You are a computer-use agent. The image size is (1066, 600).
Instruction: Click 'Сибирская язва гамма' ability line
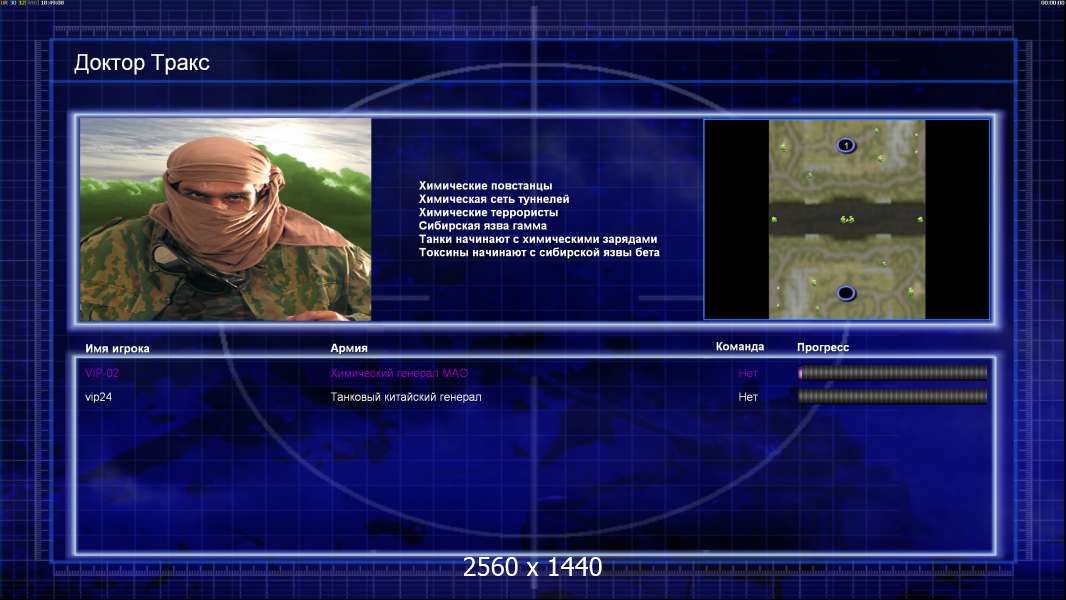[x=483, y=226]
